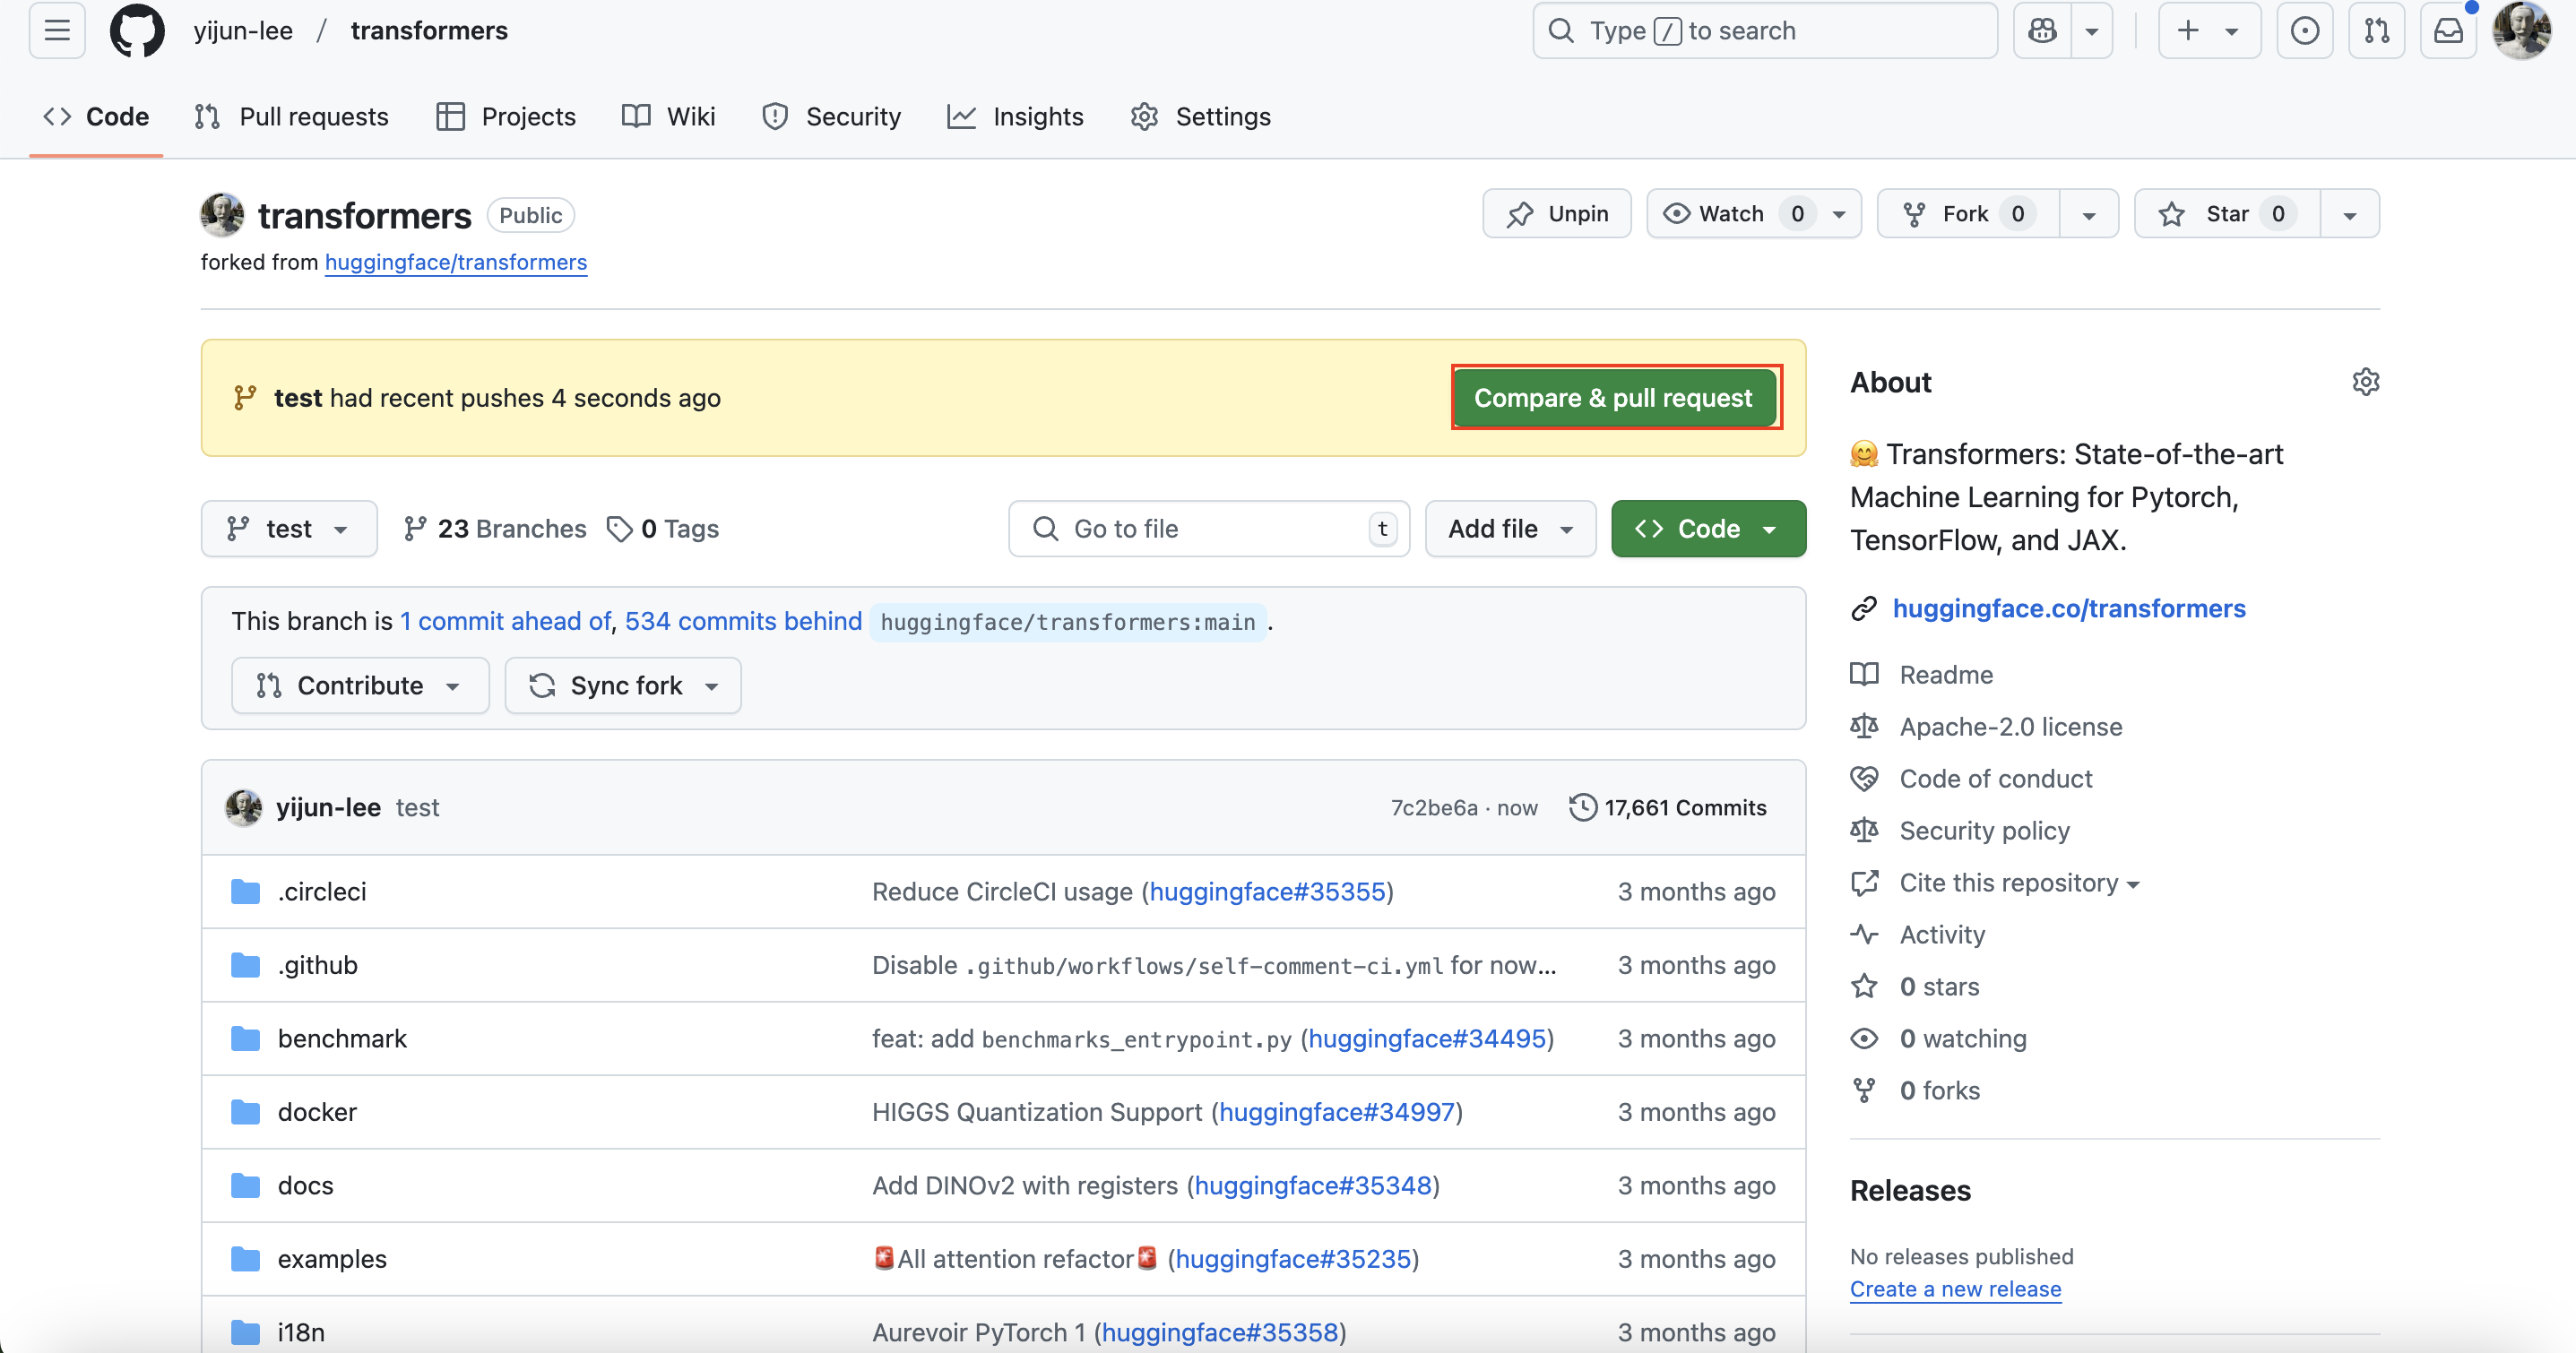View the 0 stars link
The width and height of the screenshot is (2576, 1353).
(x=1939, y=987)
